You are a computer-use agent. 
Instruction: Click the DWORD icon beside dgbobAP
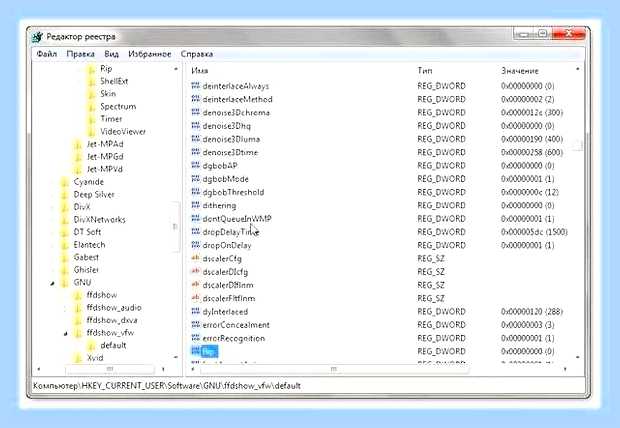[x=195, y=165]
